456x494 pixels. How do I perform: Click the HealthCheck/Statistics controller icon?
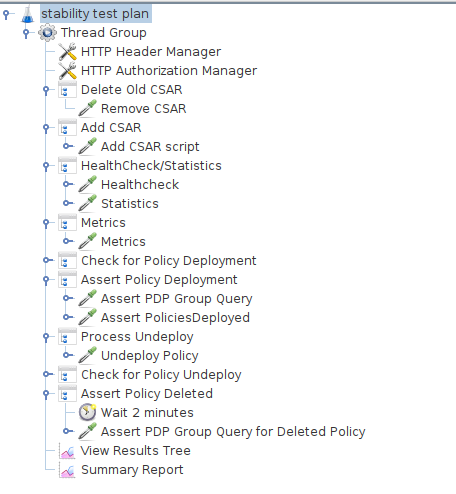(67, 166)
